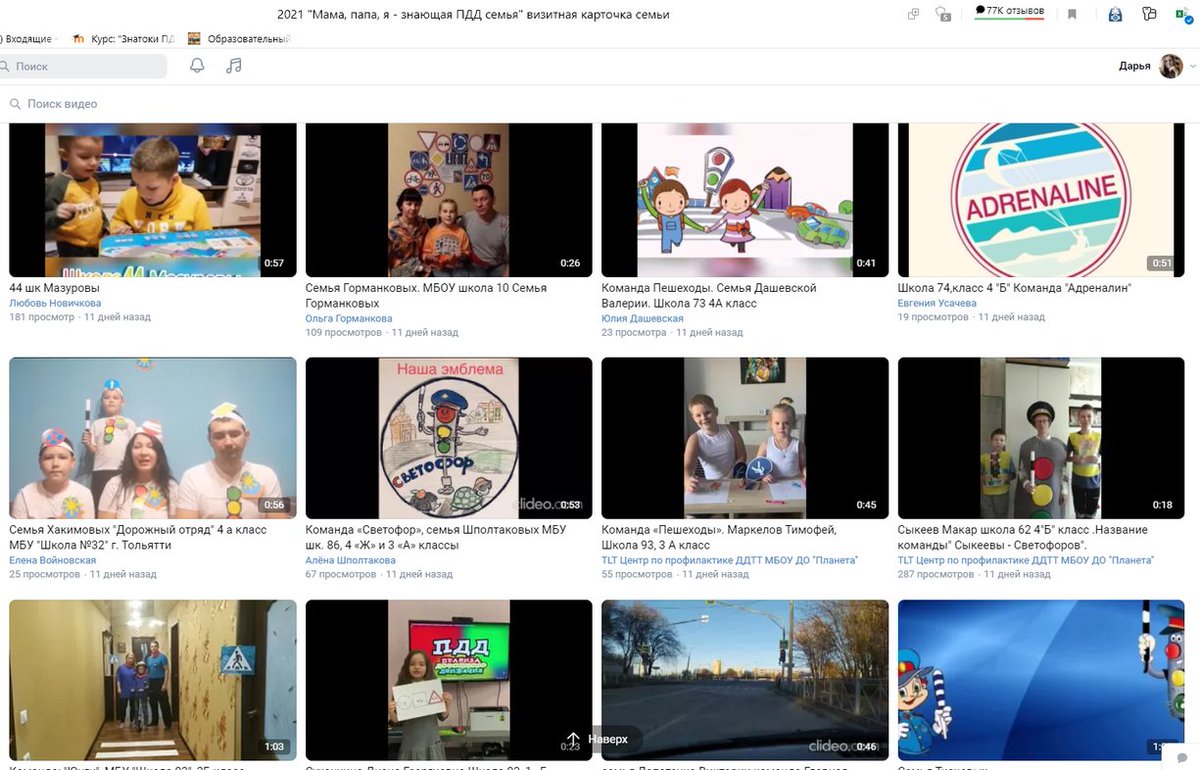Open the title link "44 шк Мазуровы"
The image size is (1200, 770).
[x=54, y=288]
